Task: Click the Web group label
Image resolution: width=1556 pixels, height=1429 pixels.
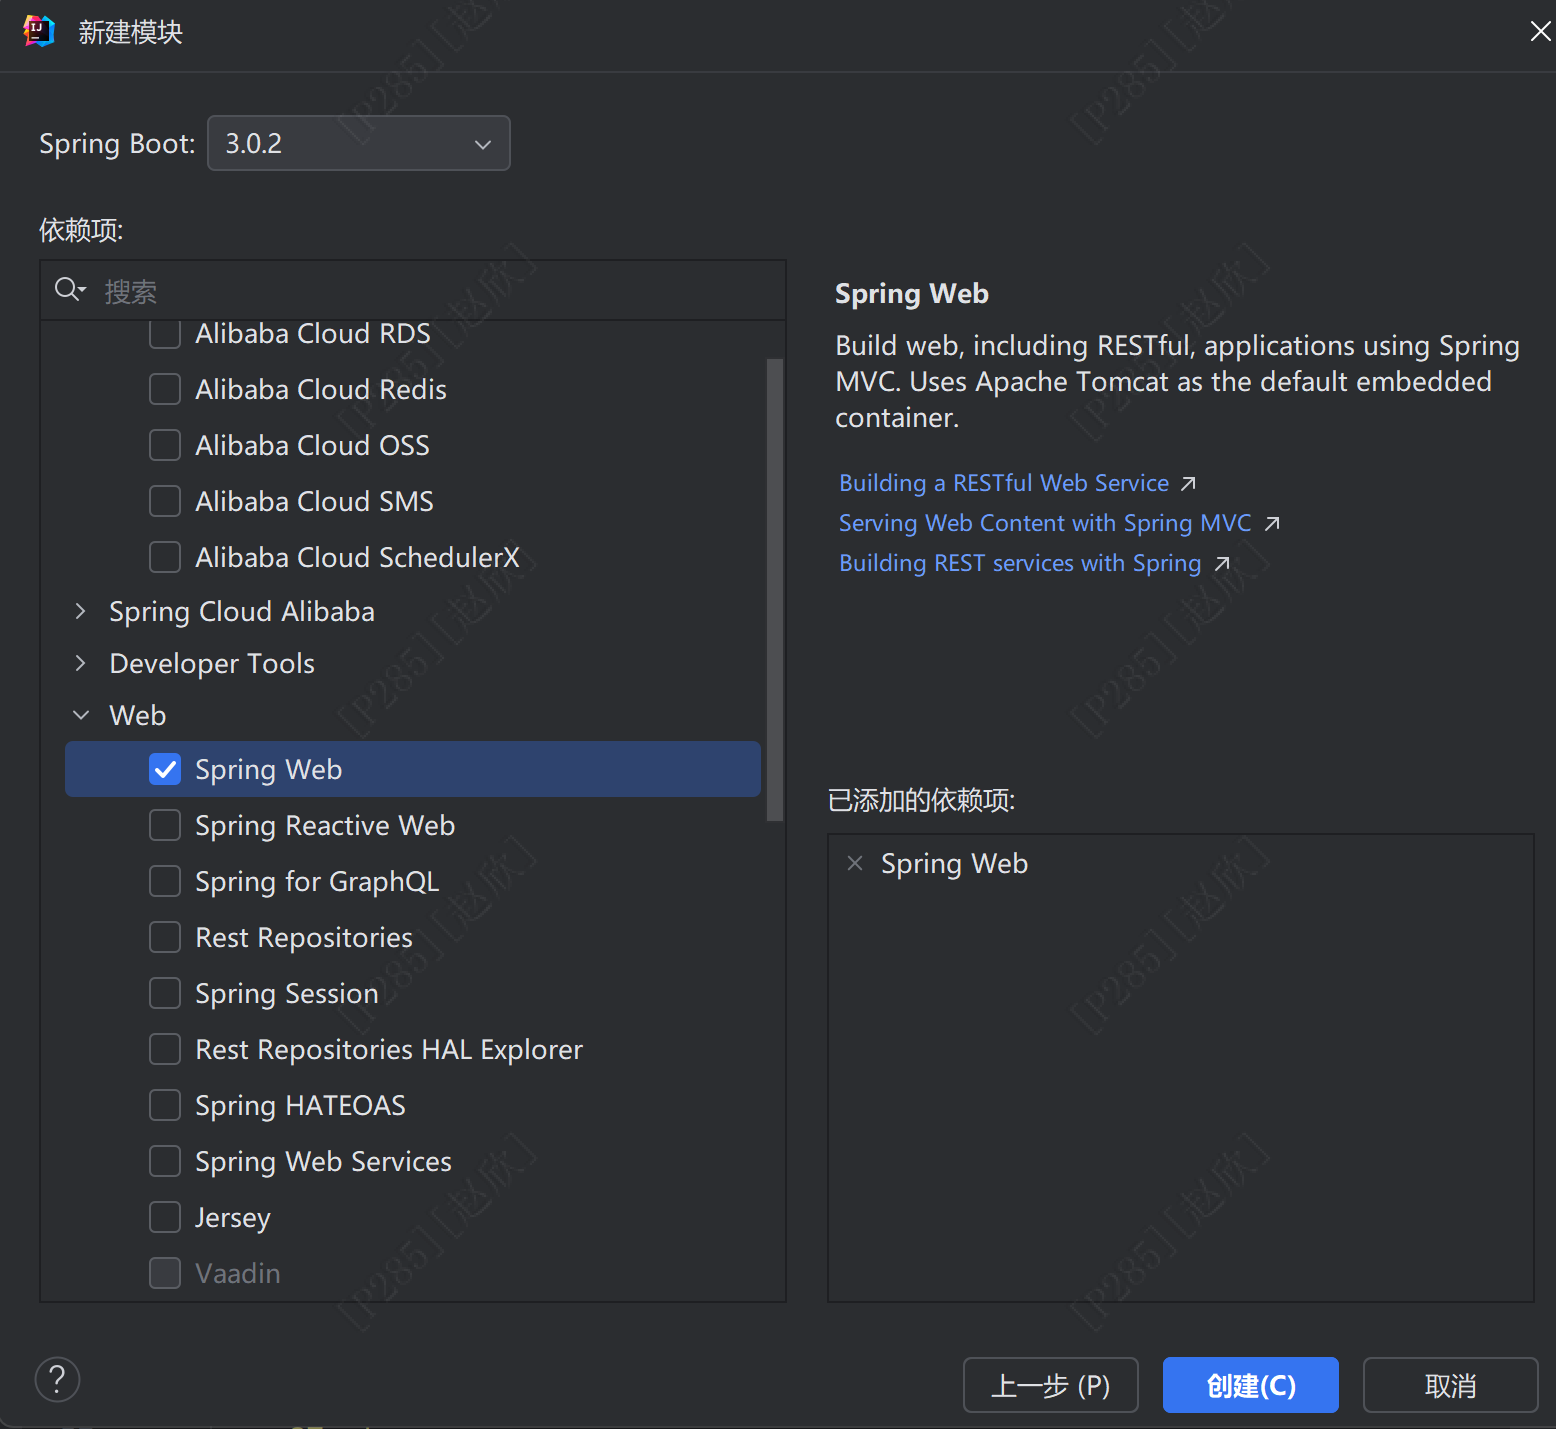Action: (138, 715)
